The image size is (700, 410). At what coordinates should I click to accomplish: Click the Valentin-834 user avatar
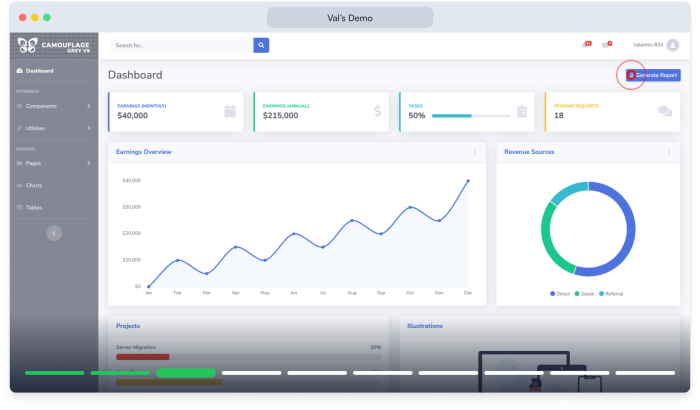click(672, 45)
